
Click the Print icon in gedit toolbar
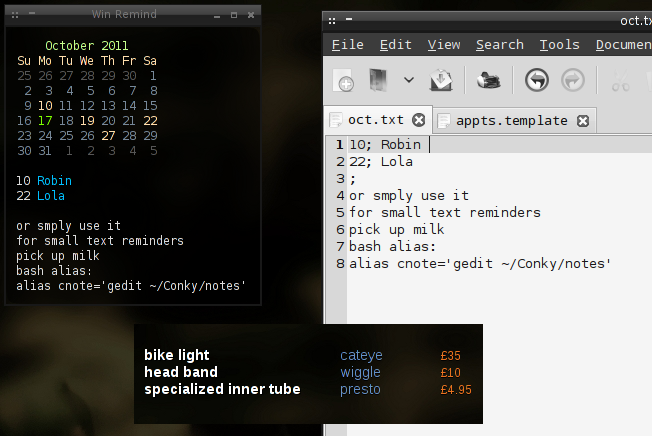coord(489,80)
